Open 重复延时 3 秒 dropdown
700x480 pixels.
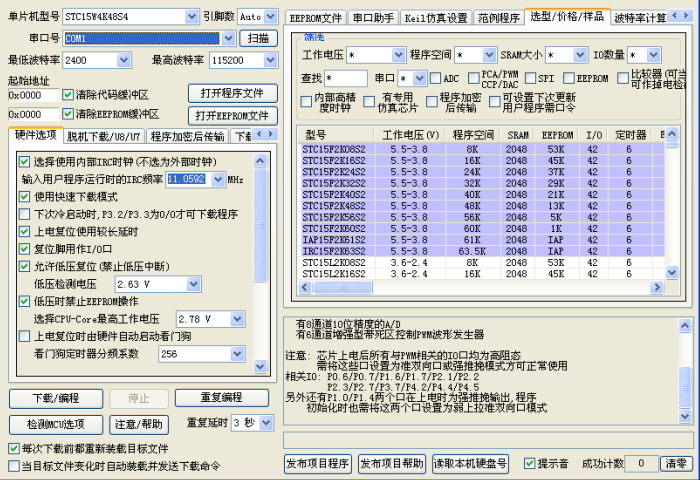point(266,423)
